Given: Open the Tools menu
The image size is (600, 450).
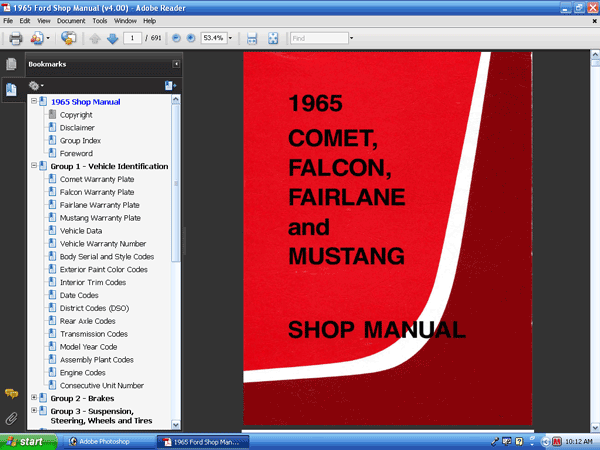Looking at the screenshot, I should pos(99,21).
